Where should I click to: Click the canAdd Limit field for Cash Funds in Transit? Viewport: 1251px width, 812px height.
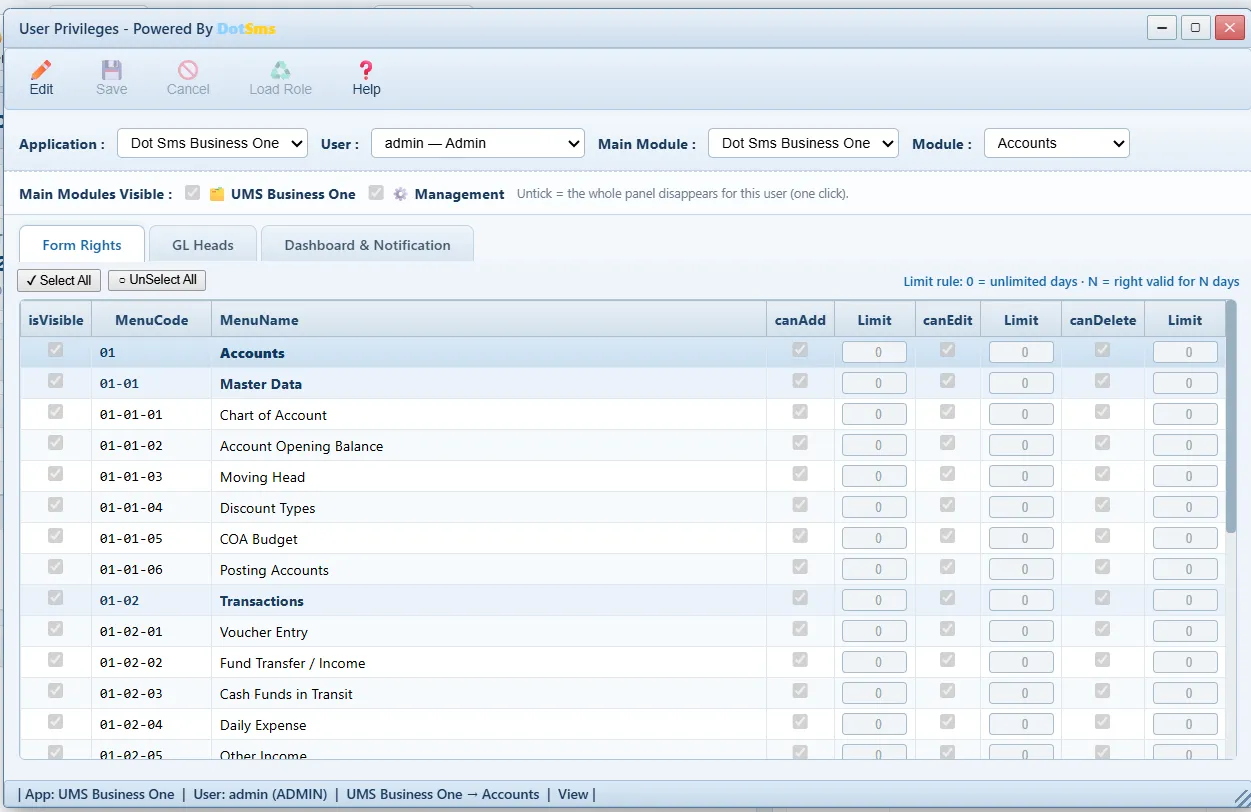(x=875, y=693)
